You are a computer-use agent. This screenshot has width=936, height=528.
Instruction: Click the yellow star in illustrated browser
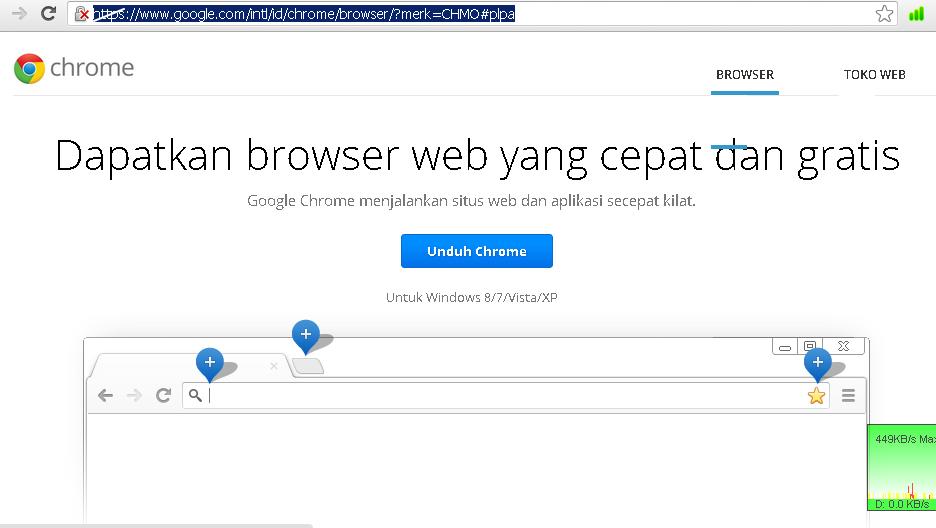[816, 396]
